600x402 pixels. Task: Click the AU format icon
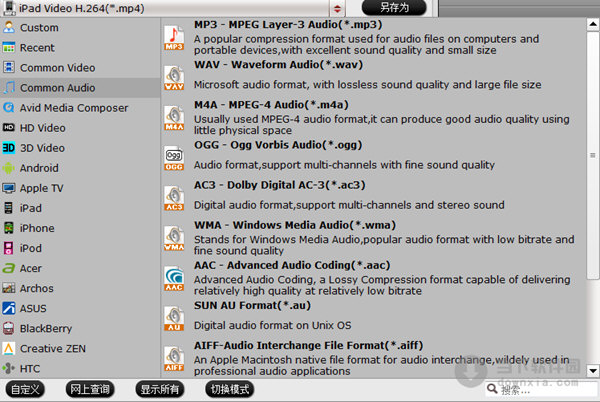click(174, 319)
